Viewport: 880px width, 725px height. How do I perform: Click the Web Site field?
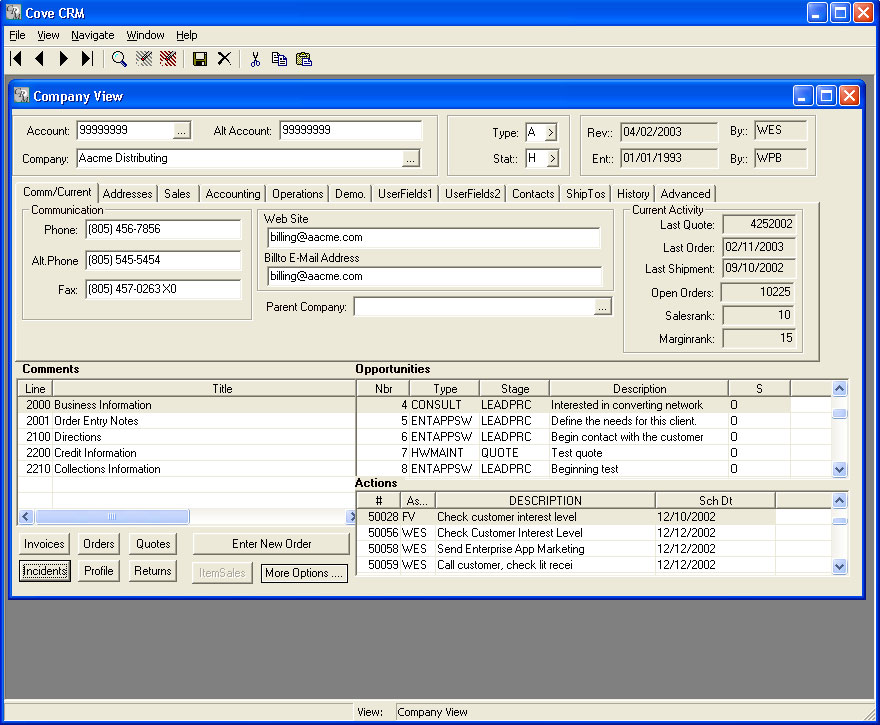tap(434, 237)
